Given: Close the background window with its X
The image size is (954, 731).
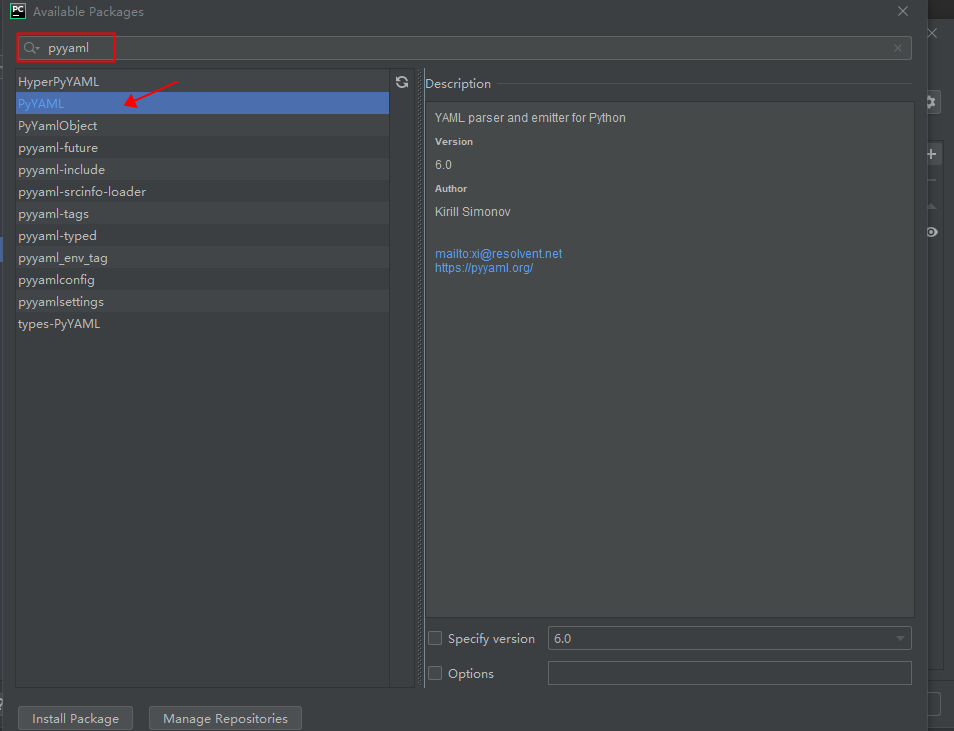Looking at the screenshot, I should pos(932,33).
